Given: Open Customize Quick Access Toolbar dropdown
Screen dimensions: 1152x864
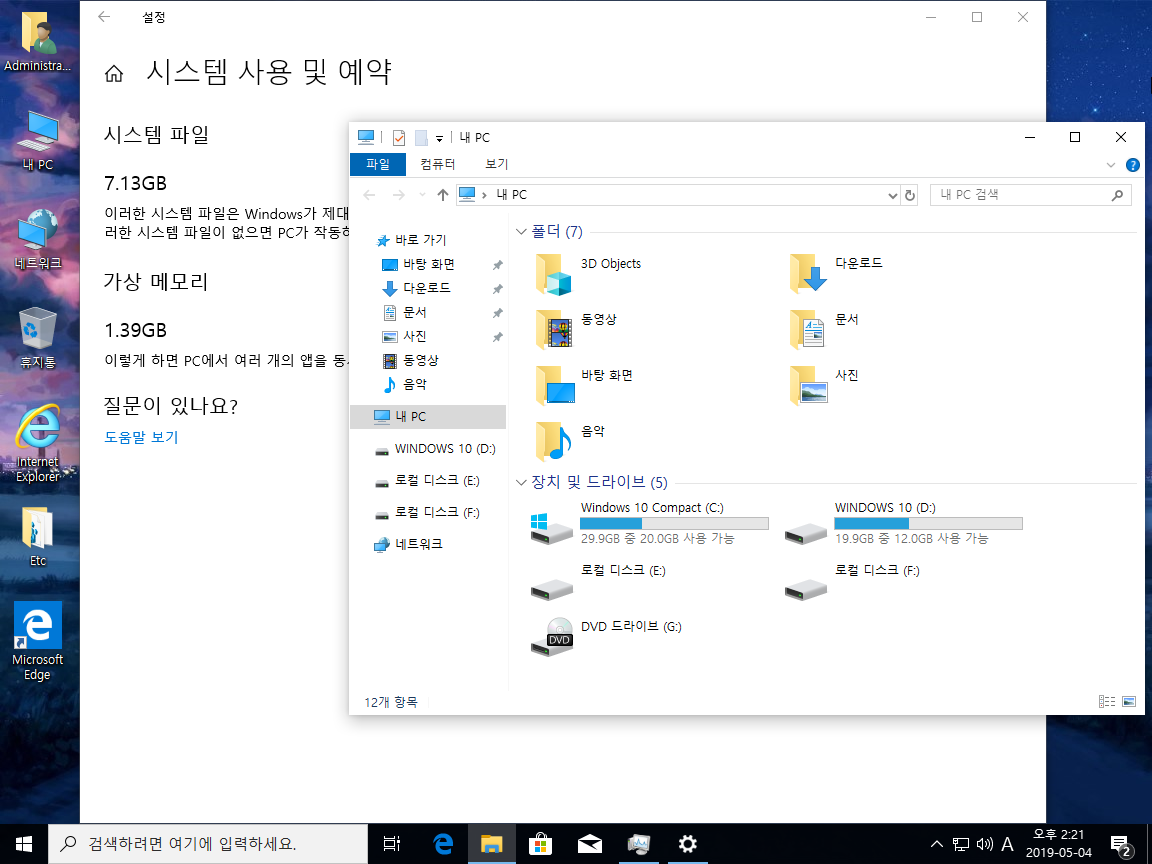Looking at the screenshot, I should [x=439, y=138].
